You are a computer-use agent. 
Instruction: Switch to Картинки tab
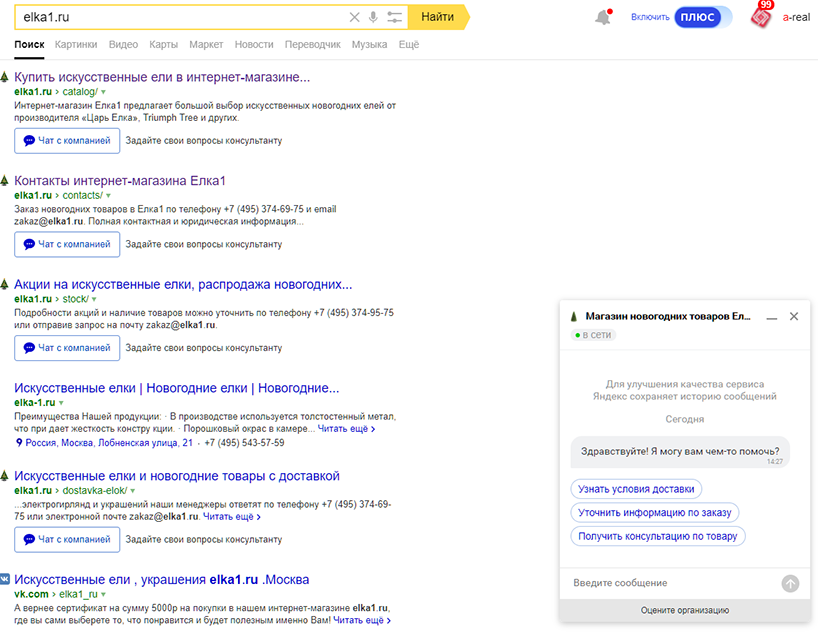(x=76, y=44)
